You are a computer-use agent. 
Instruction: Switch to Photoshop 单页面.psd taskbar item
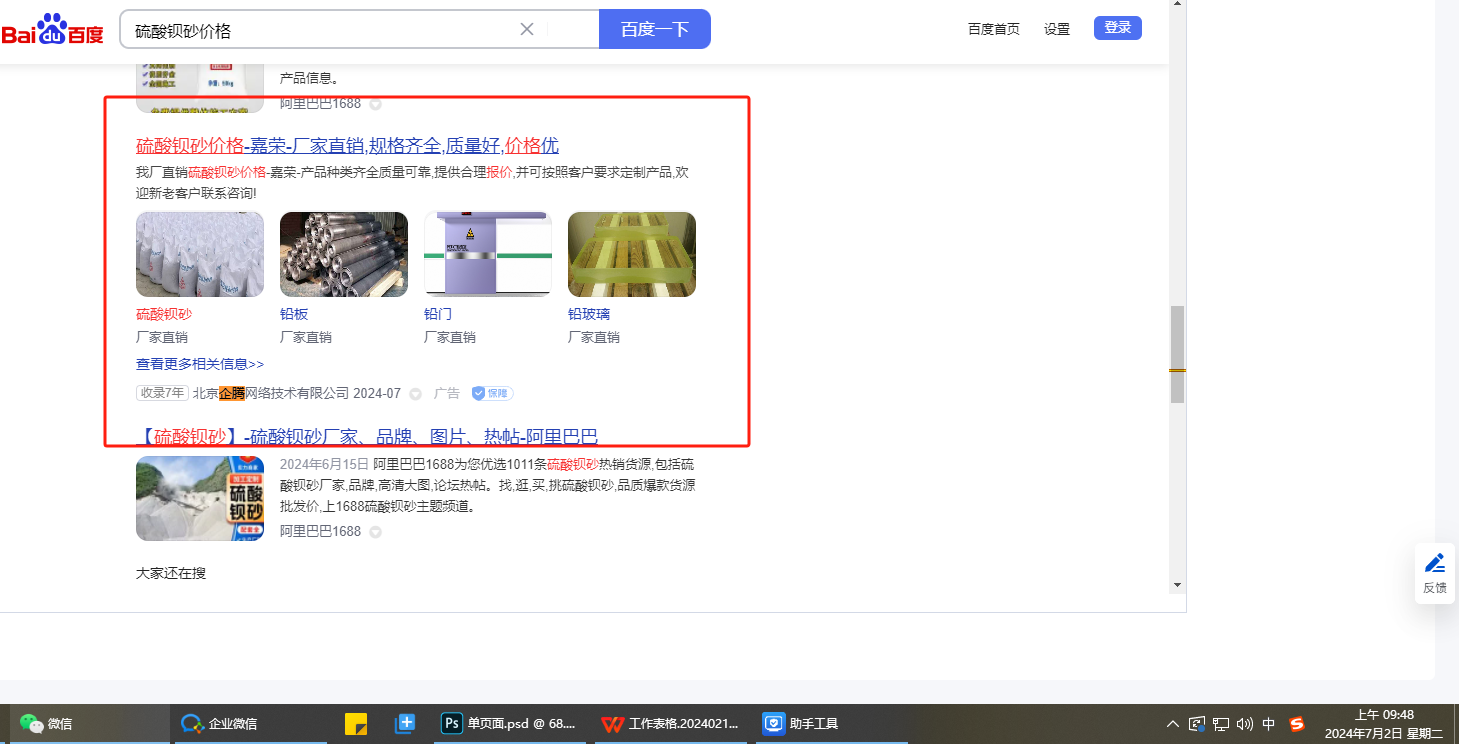[511, 724]
